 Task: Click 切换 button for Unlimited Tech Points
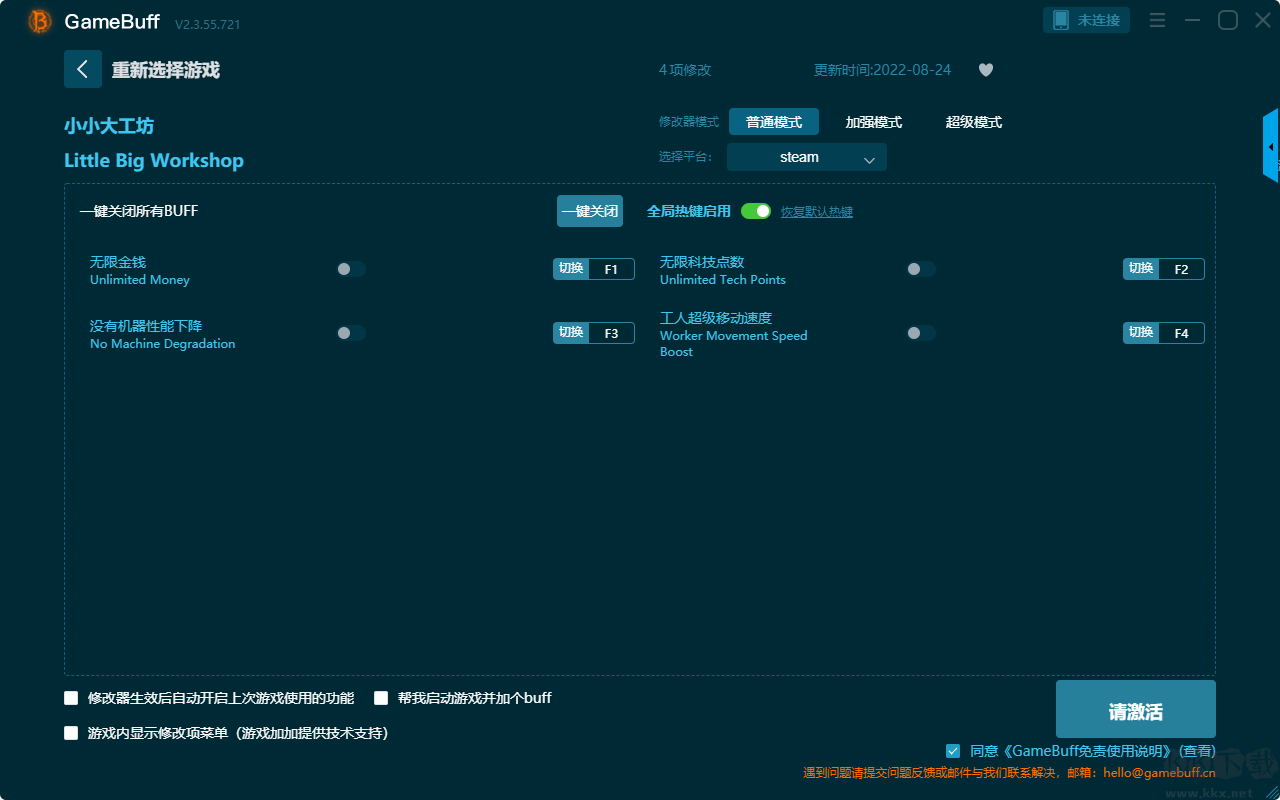coord(1141,269)
